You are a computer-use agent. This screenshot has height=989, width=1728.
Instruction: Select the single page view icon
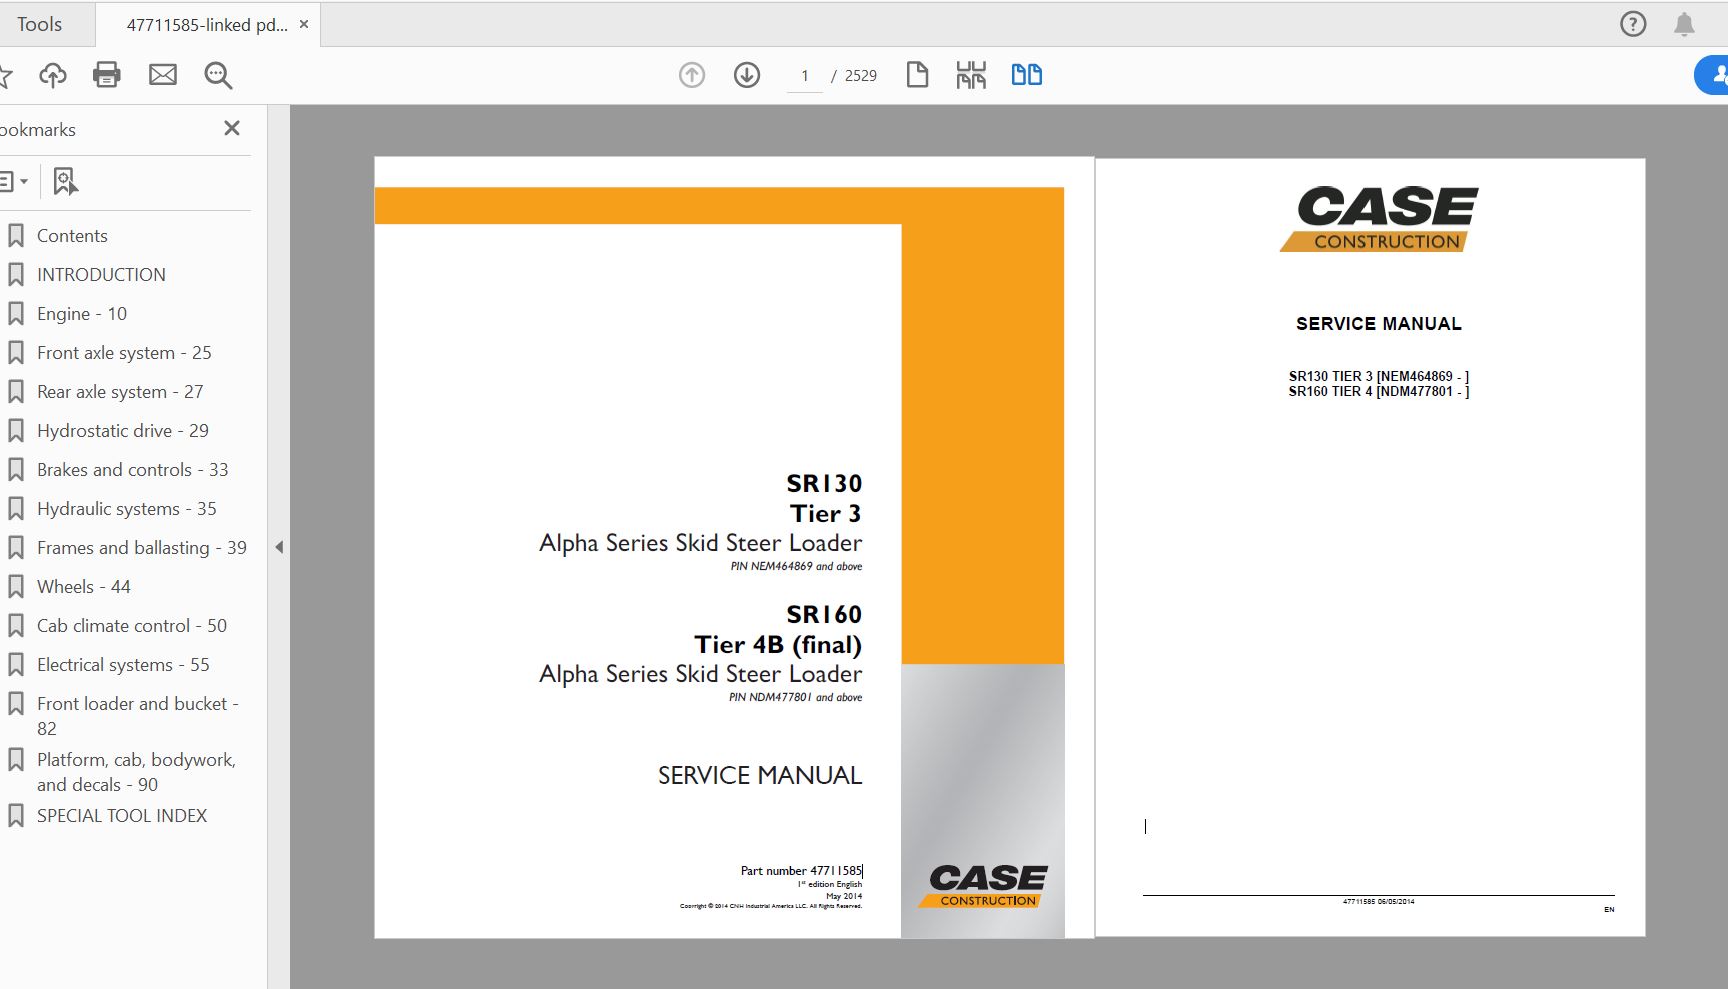(917, 75)
